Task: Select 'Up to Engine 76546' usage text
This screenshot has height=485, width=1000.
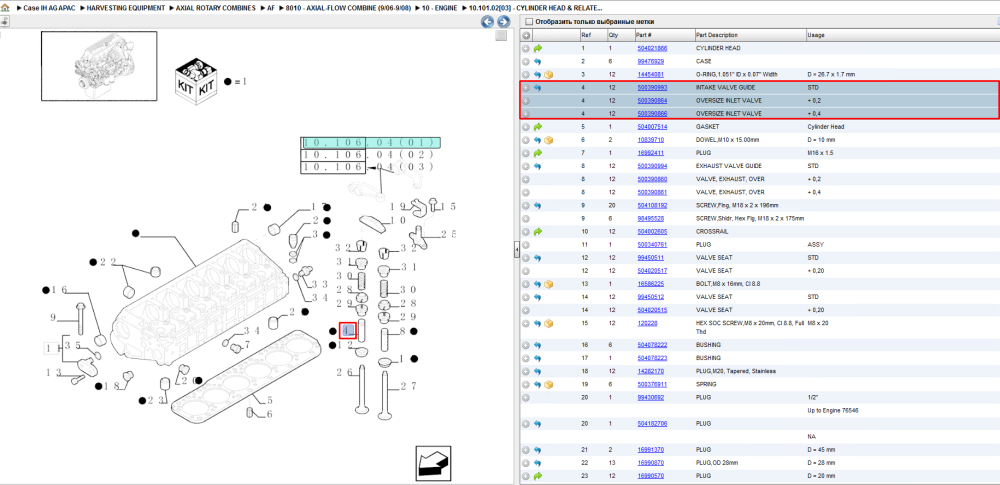Action: (832, 410)
